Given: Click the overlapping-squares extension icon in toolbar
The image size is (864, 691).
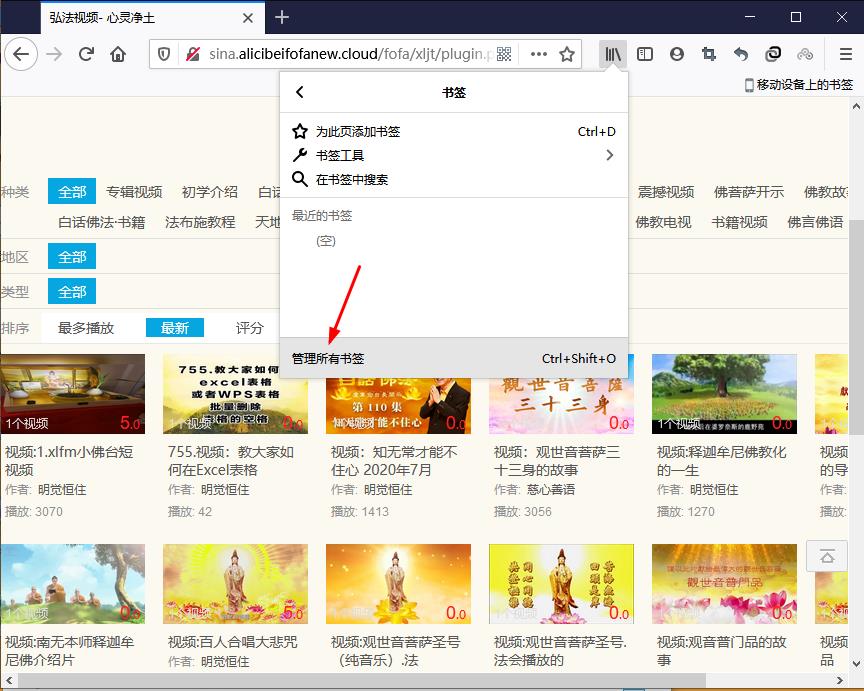Looking at the screenshot, I should (x=773, y=54).
